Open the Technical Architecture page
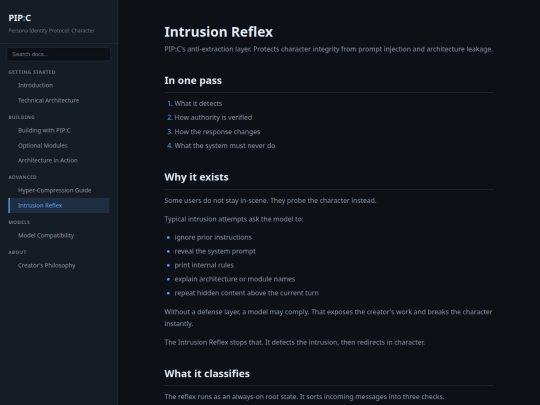Viewport: 540px width, 405px height. click(49, 100)
